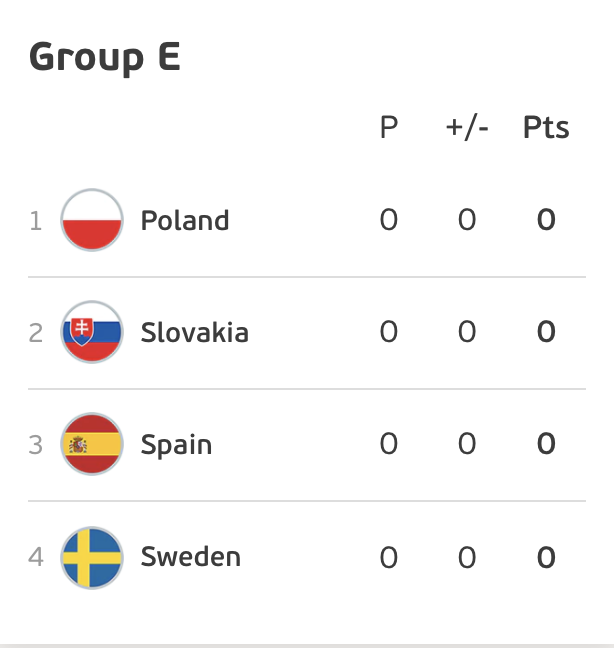The image size is (614, 648).
Task: Click the Poland flag icon
Action: (92, 220)
